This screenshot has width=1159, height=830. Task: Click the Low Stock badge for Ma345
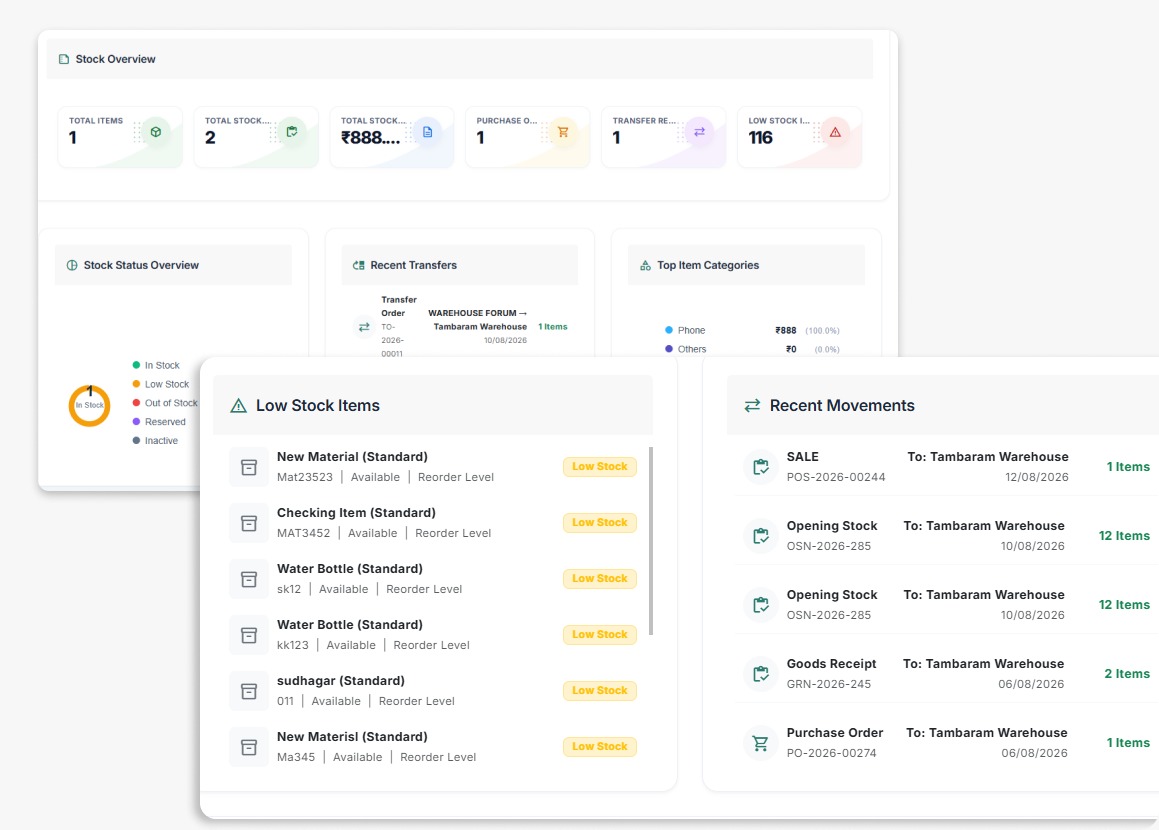(x=599, y=746)
